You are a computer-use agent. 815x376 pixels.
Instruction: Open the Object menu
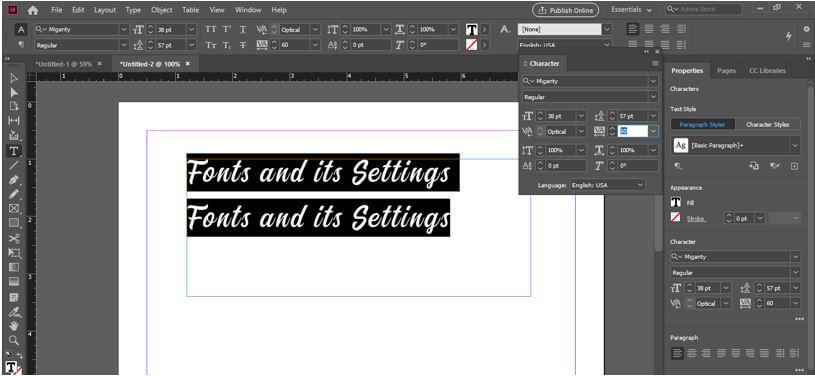162,10
